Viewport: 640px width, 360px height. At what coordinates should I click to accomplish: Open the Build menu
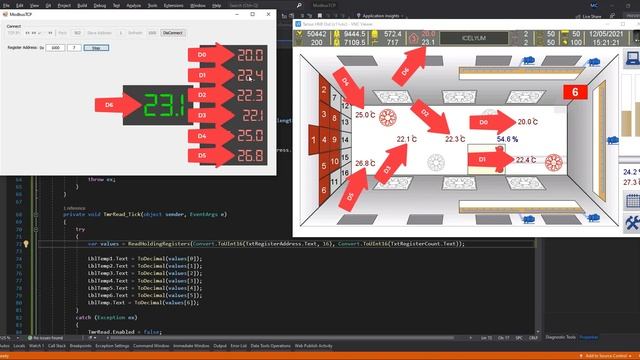click(x=82, y=5)
